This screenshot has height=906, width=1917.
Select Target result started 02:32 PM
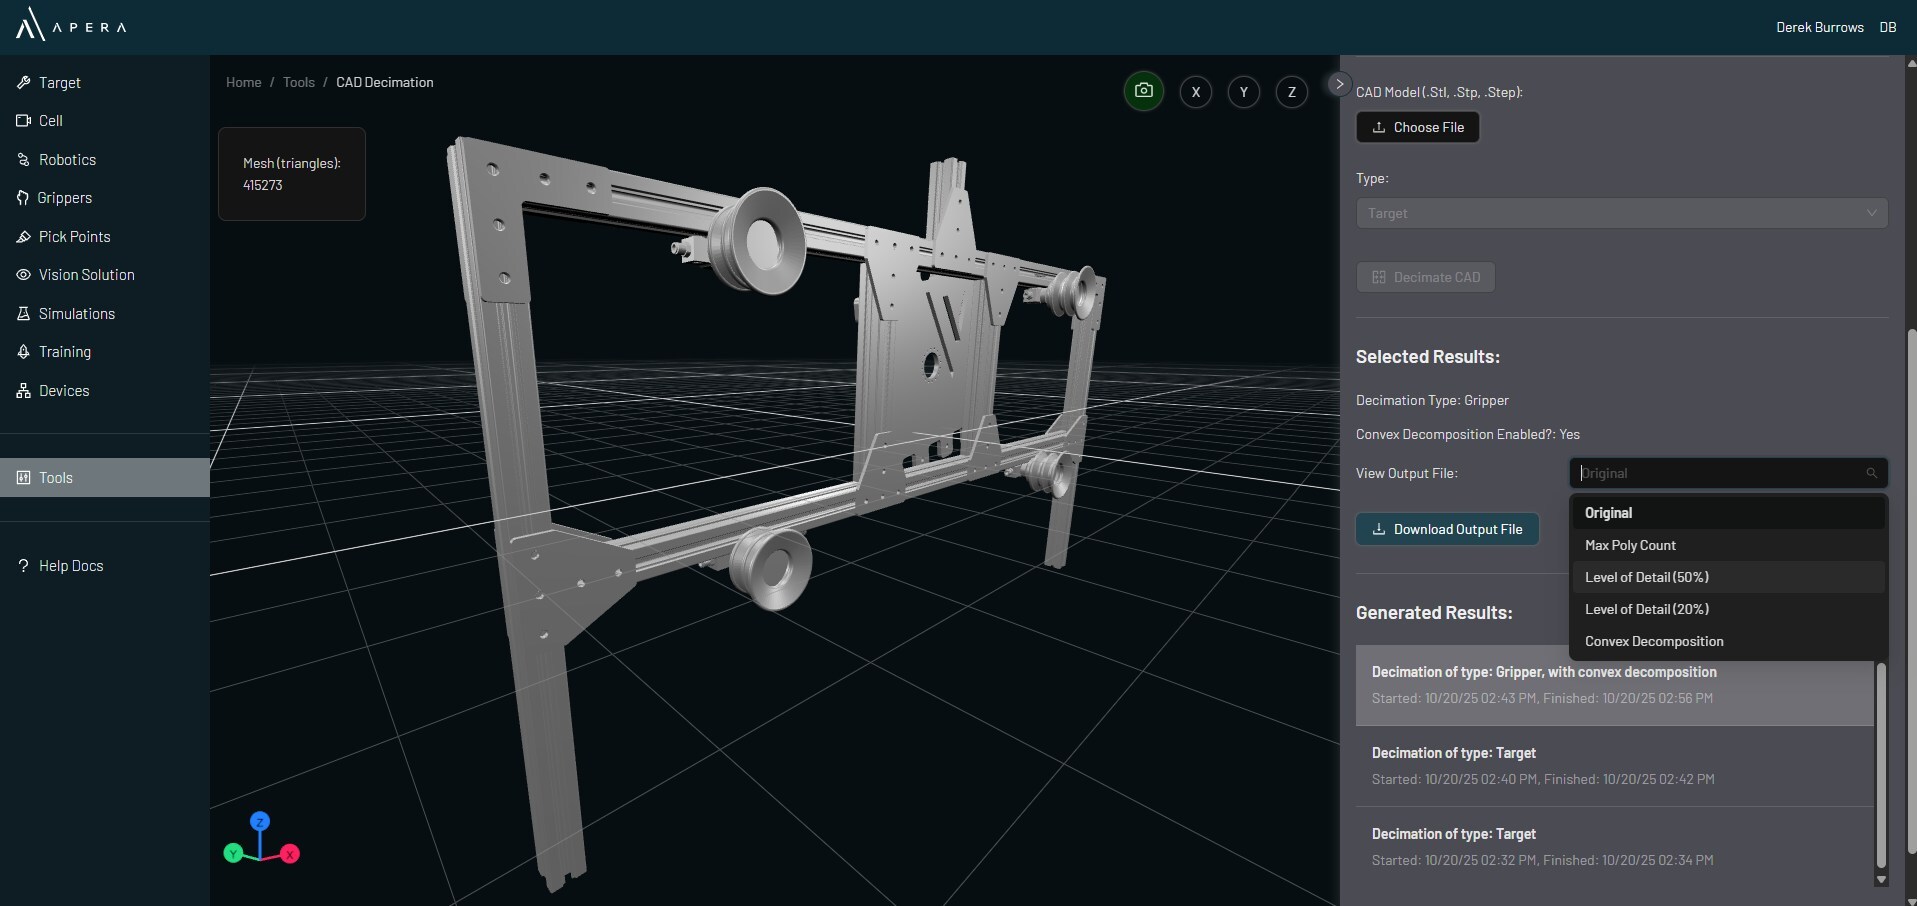[x=1614, y=847]
